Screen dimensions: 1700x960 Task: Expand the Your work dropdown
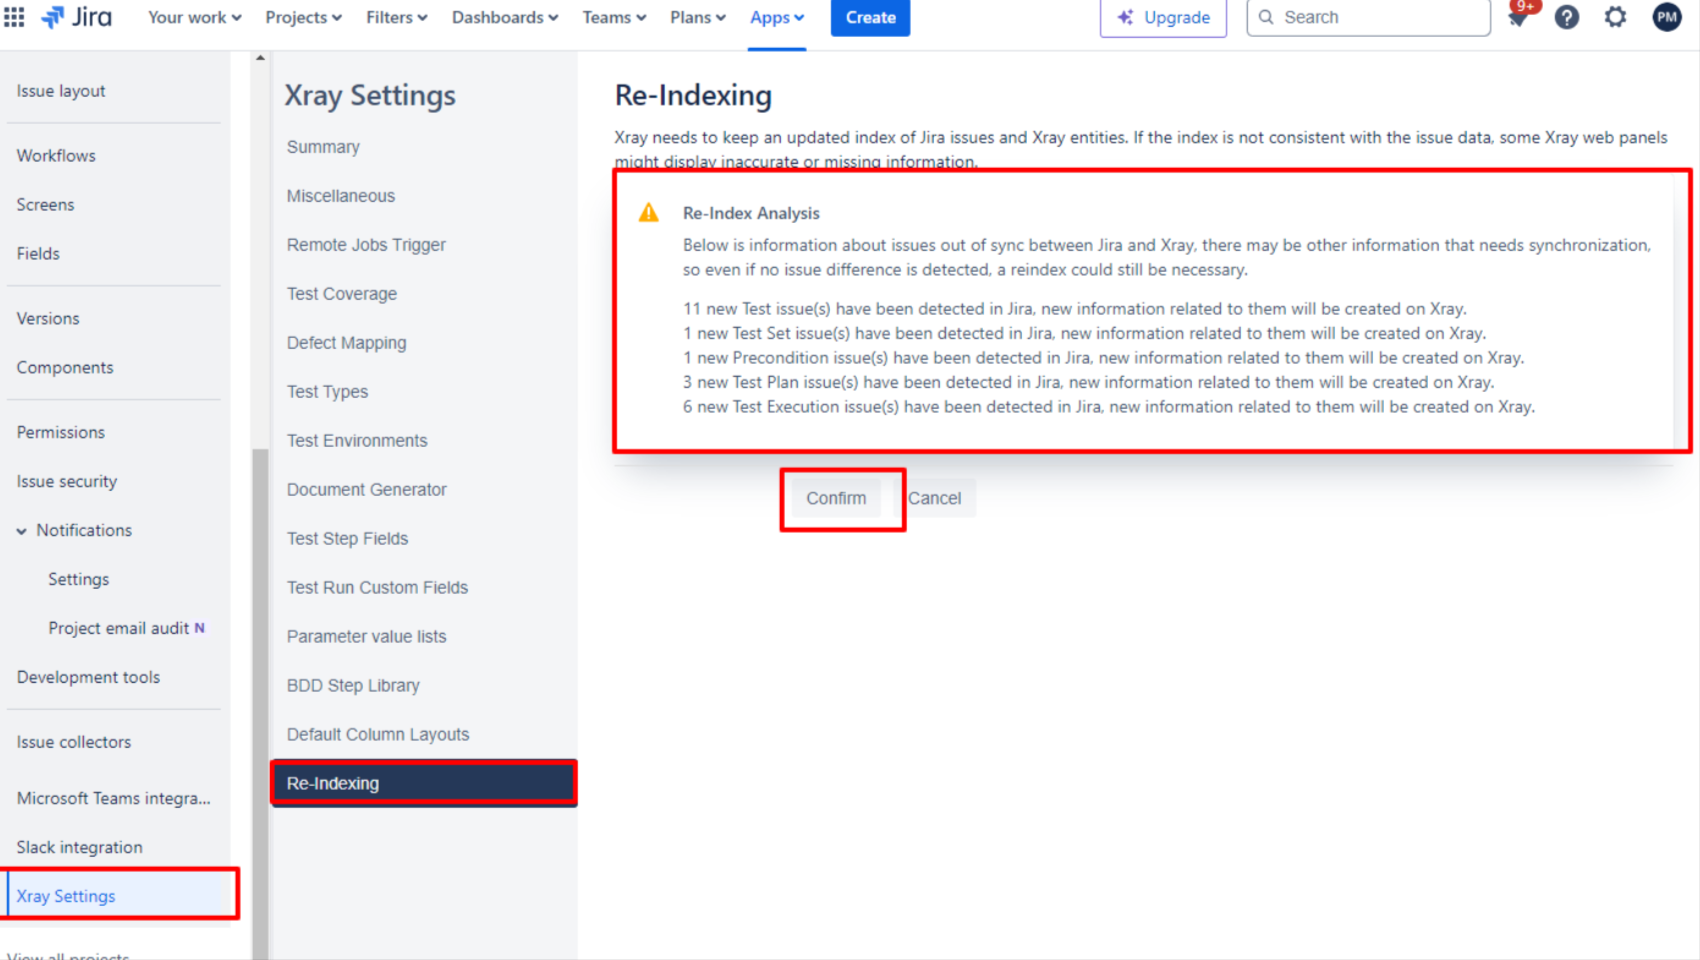195,17
